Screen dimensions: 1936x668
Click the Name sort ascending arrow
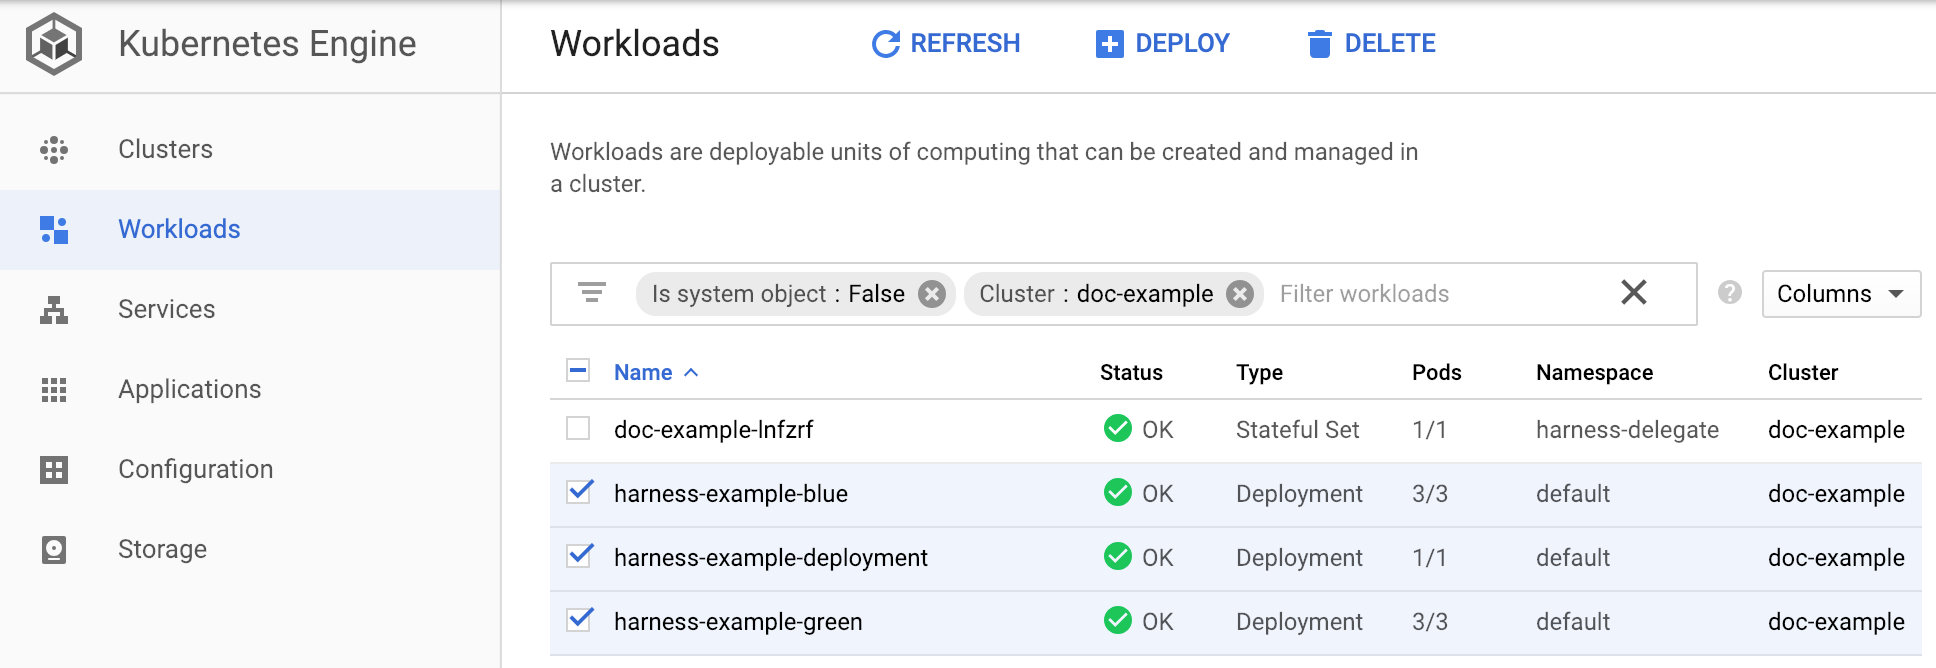pos(691,373)
